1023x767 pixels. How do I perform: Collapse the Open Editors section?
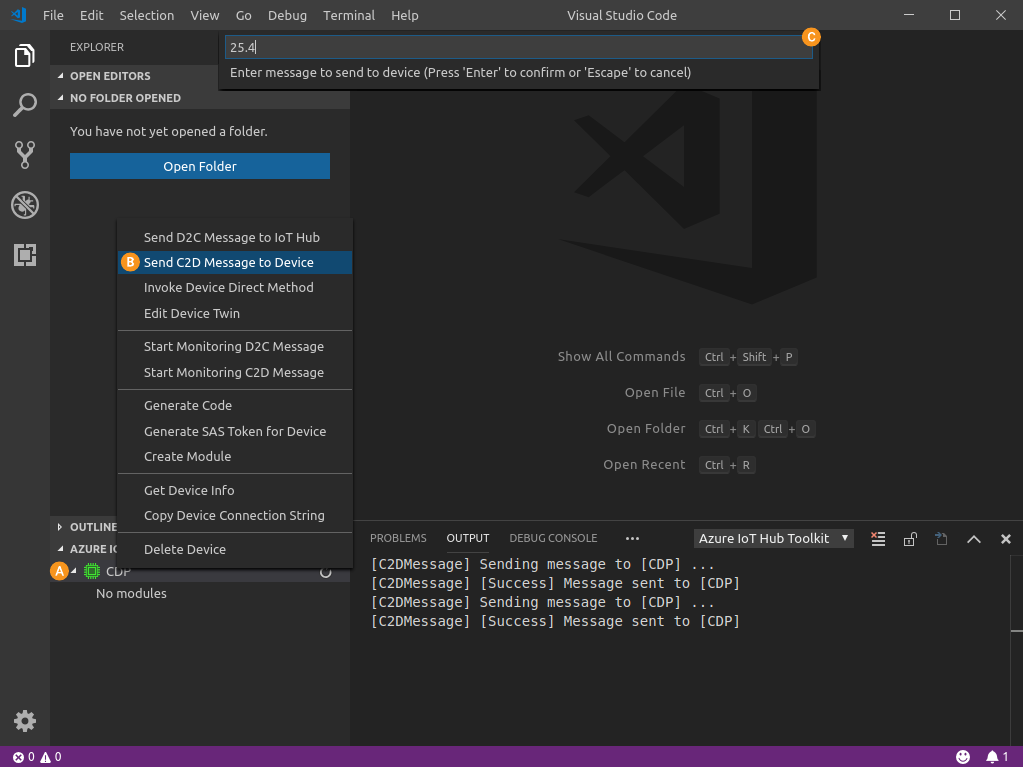click(110, 76)
